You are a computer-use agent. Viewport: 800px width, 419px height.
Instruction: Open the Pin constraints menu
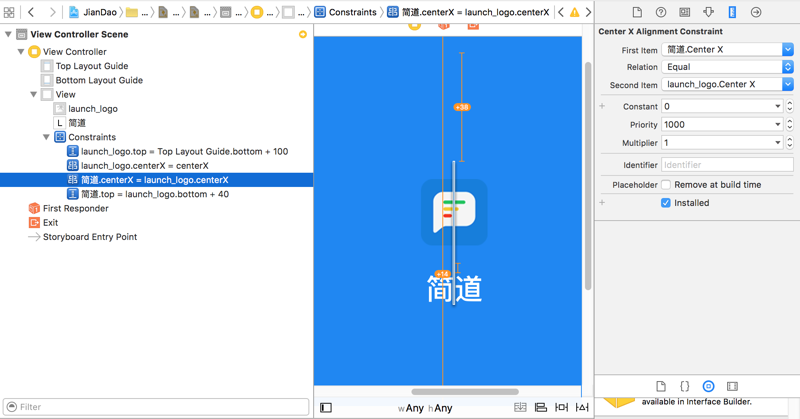pos(561,407)
